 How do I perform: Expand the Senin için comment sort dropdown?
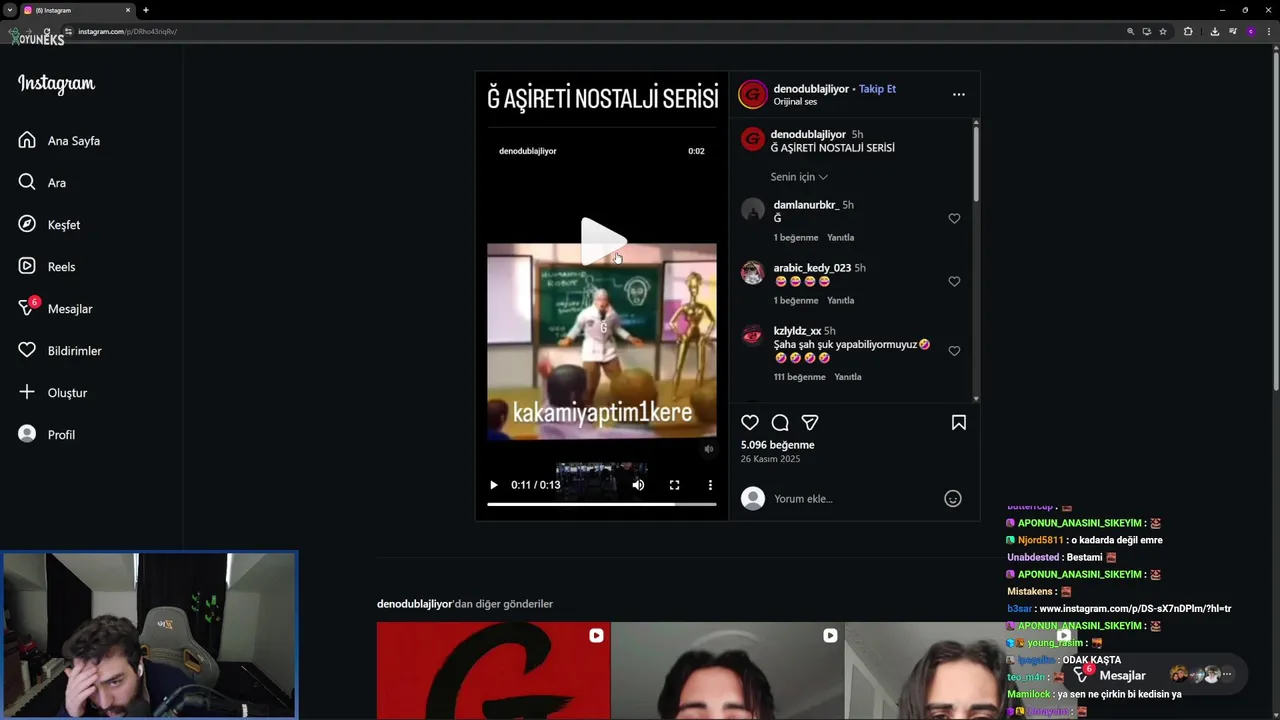pos(799,177)
